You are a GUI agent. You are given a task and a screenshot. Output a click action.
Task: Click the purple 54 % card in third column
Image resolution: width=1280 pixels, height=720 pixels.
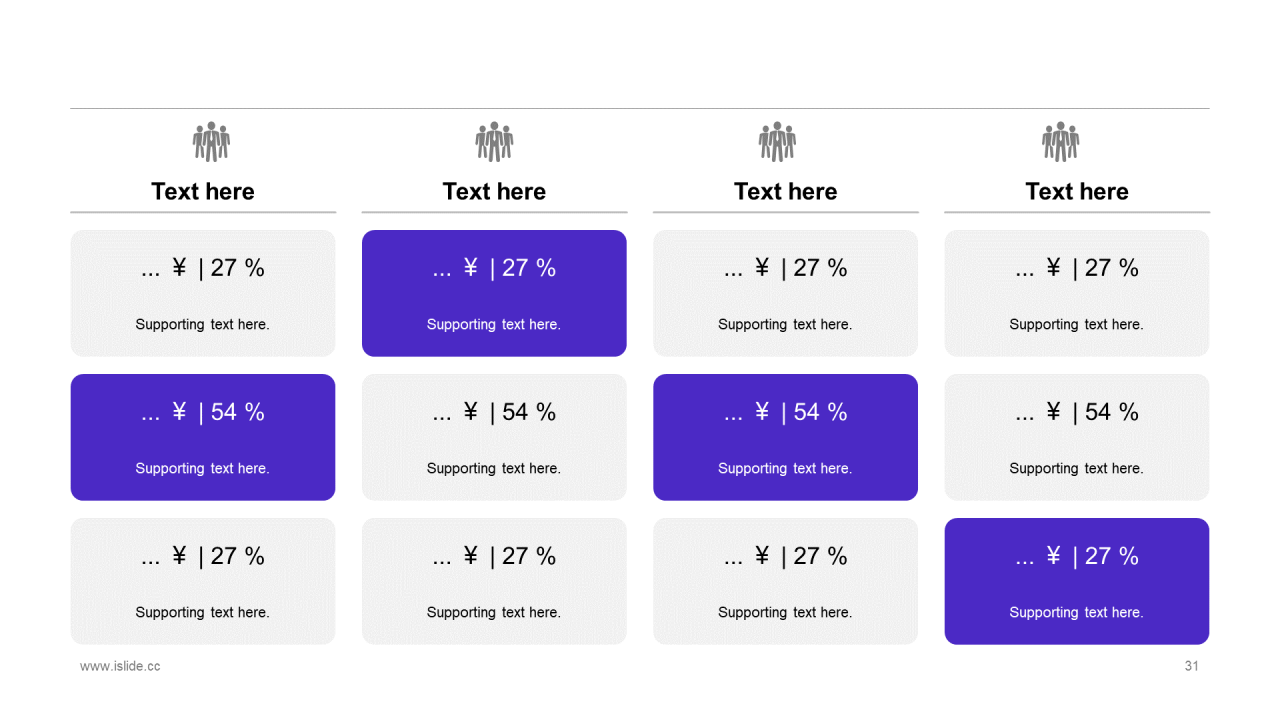click(x=786, y=437)
